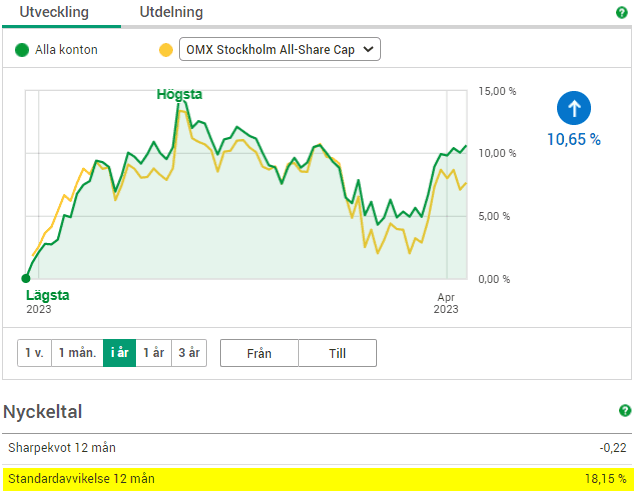Click the green Alla konton legend dot
The height and width of the screenshot is (494, 635).
tap(23, 49)
